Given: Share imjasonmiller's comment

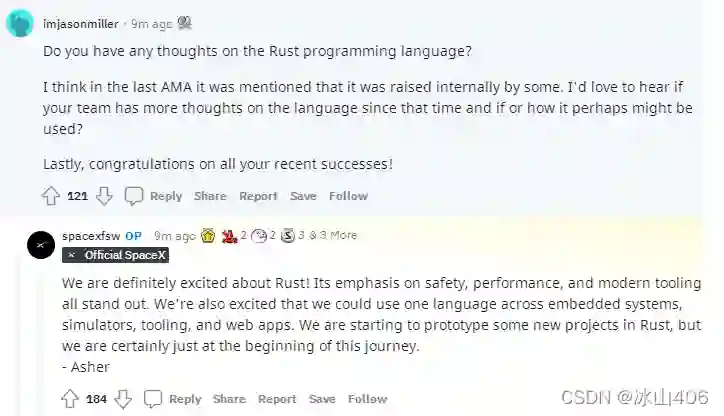Looking at the screenshot, I should click(210, 196).
